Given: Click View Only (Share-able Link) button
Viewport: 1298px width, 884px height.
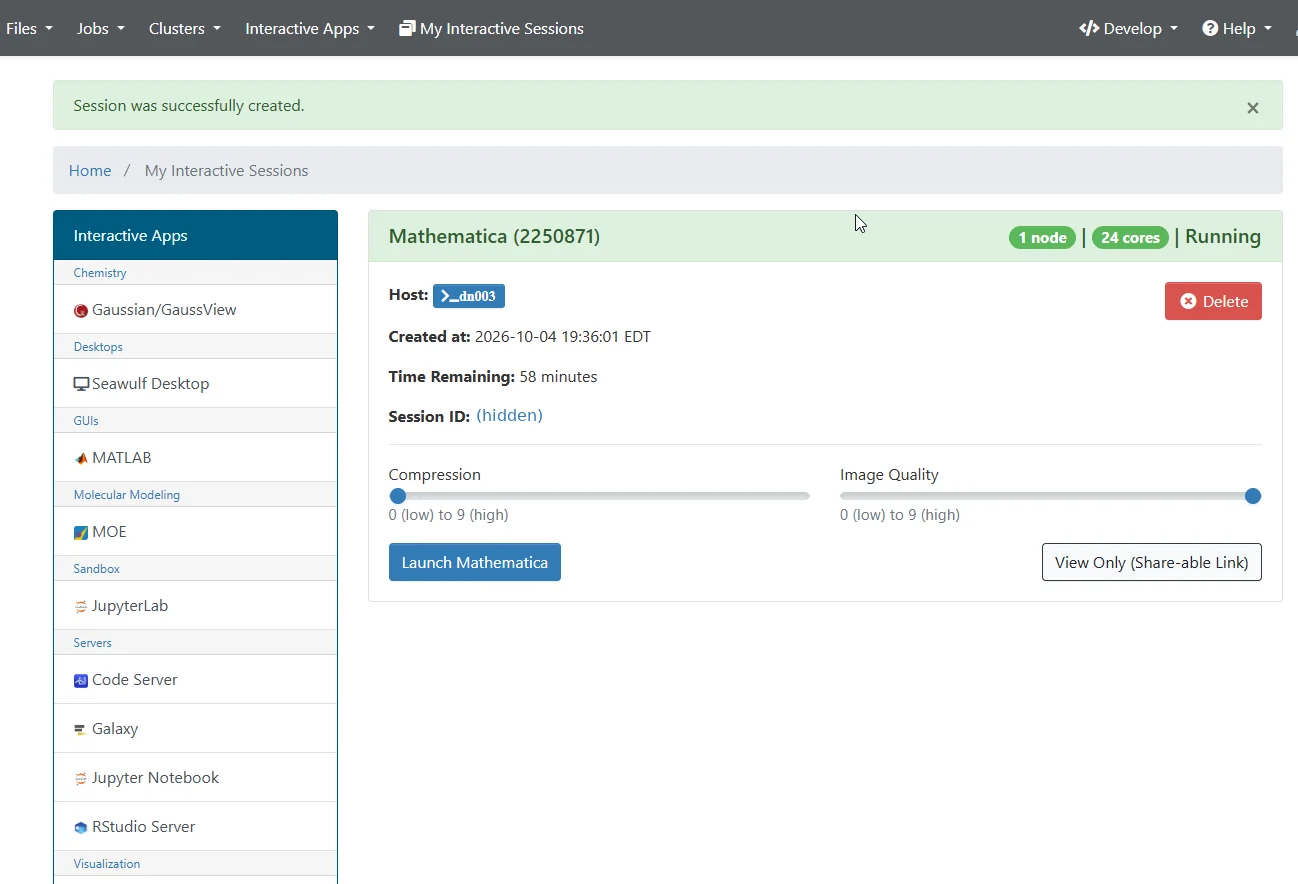Looking at the screenshot, I should [x=1152, y=562].
